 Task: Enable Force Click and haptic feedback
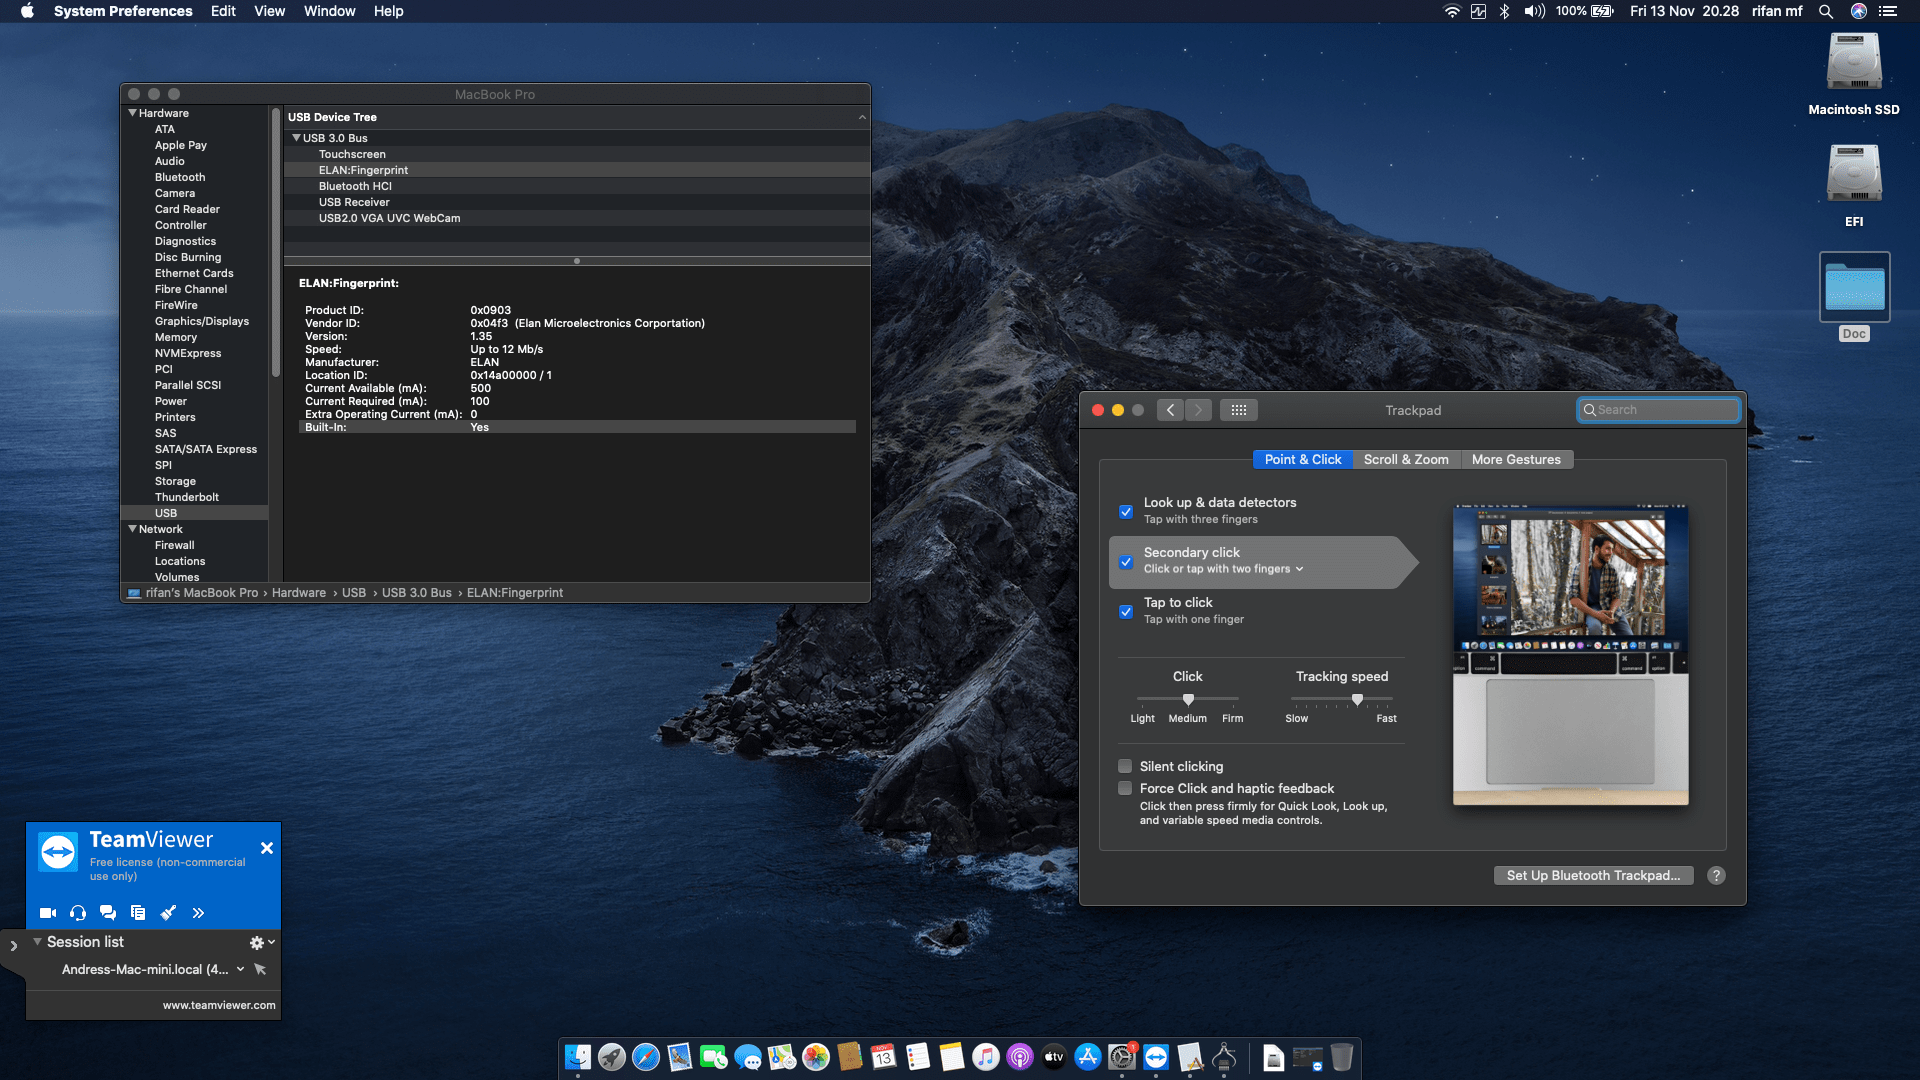(x=1125, y=788)
